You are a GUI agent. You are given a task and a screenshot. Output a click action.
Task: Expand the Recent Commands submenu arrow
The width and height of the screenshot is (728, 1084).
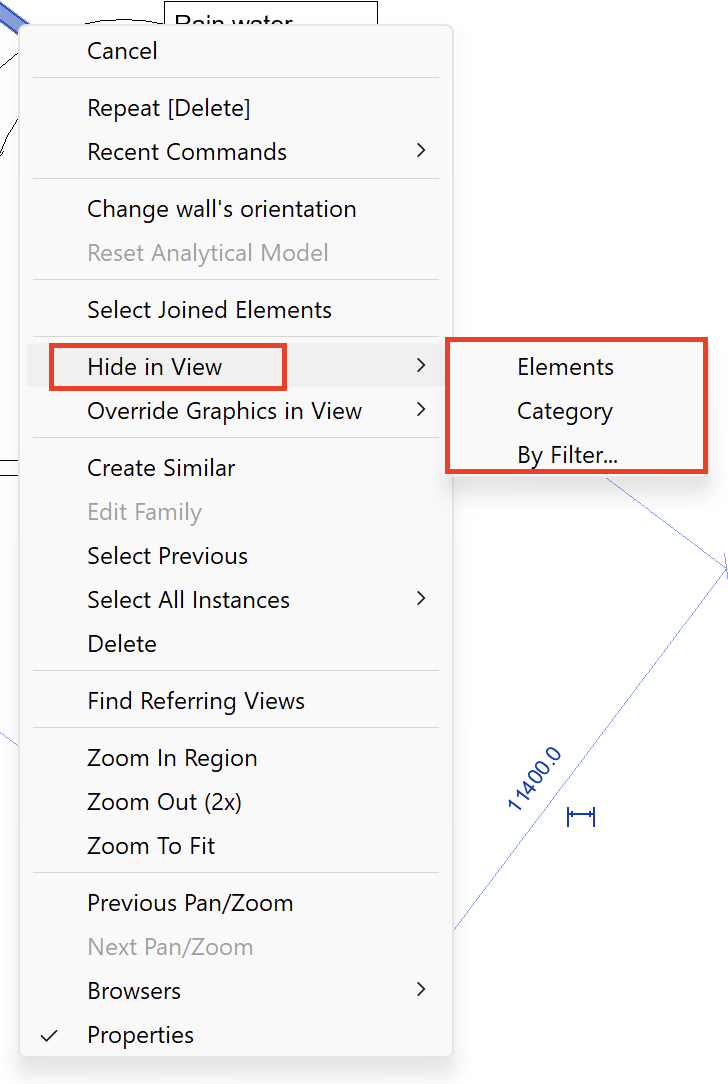coord(421,151)
